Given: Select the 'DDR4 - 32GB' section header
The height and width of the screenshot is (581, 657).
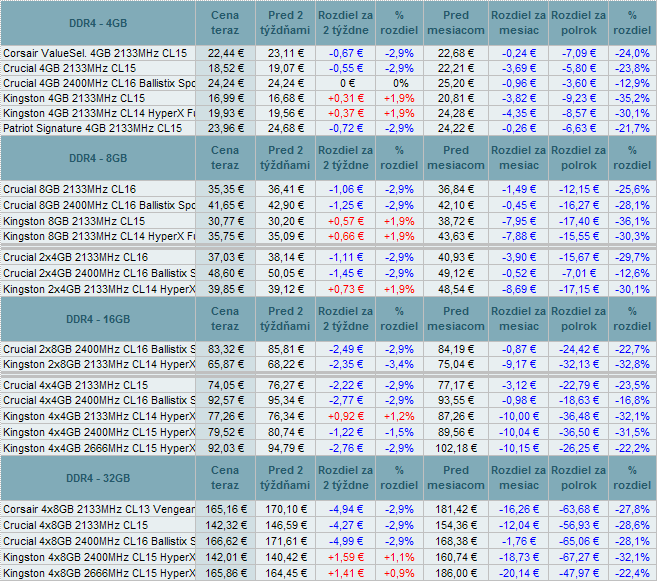Looking at the screenshot, I should coord(98,478).
